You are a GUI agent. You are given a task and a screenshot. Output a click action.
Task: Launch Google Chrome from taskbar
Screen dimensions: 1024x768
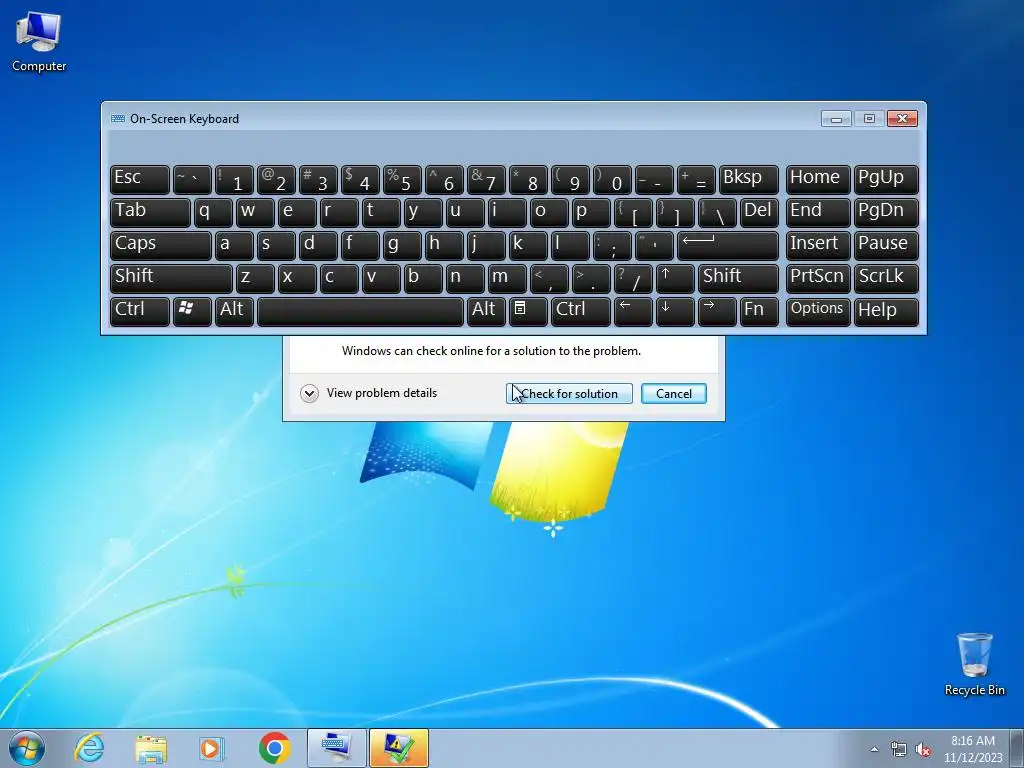(274, 748)
